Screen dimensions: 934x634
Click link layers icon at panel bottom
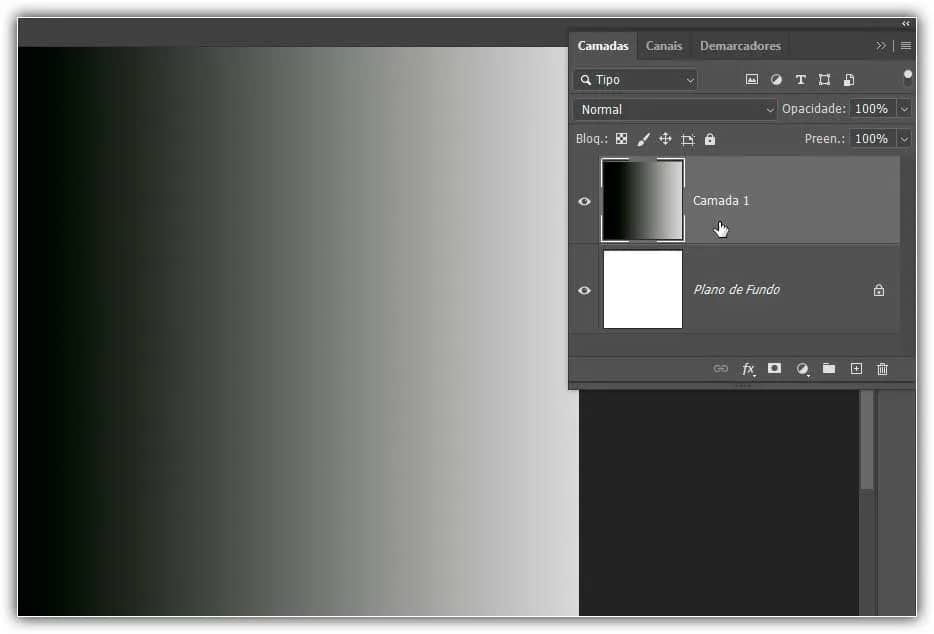[x=721, y=368]
